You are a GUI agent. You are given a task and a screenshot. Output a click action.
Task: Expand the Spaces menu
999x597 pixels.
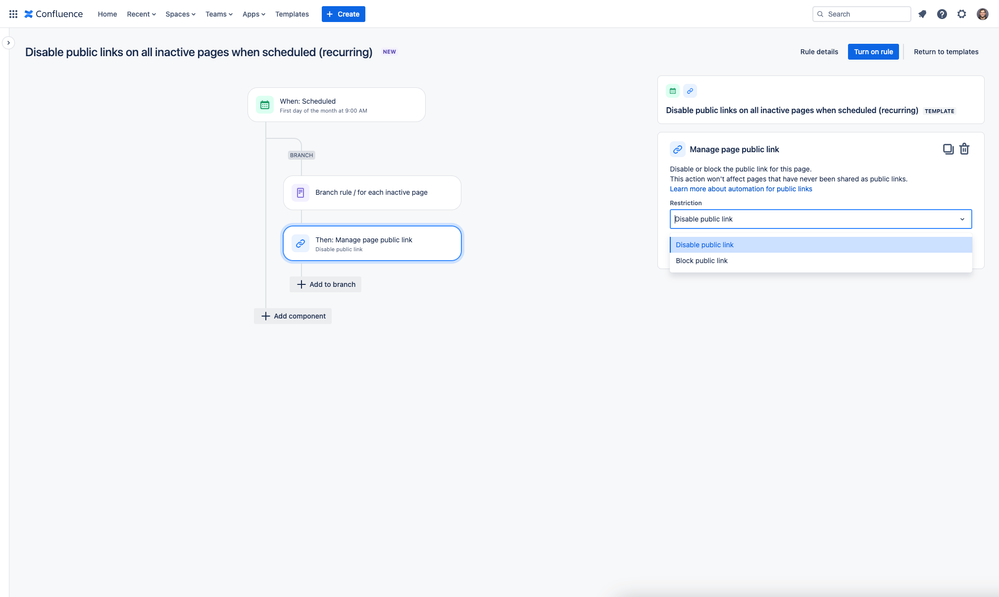[180, 14]
